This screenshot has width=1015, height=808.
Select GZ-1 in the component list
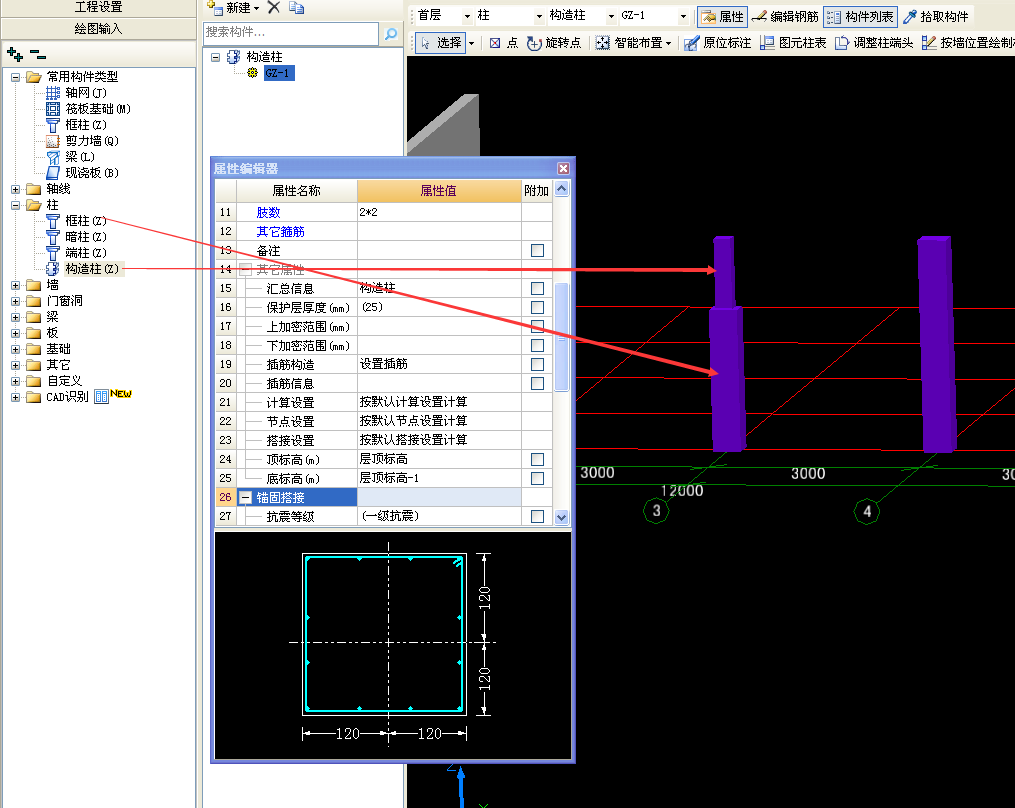tap(278, 73)
